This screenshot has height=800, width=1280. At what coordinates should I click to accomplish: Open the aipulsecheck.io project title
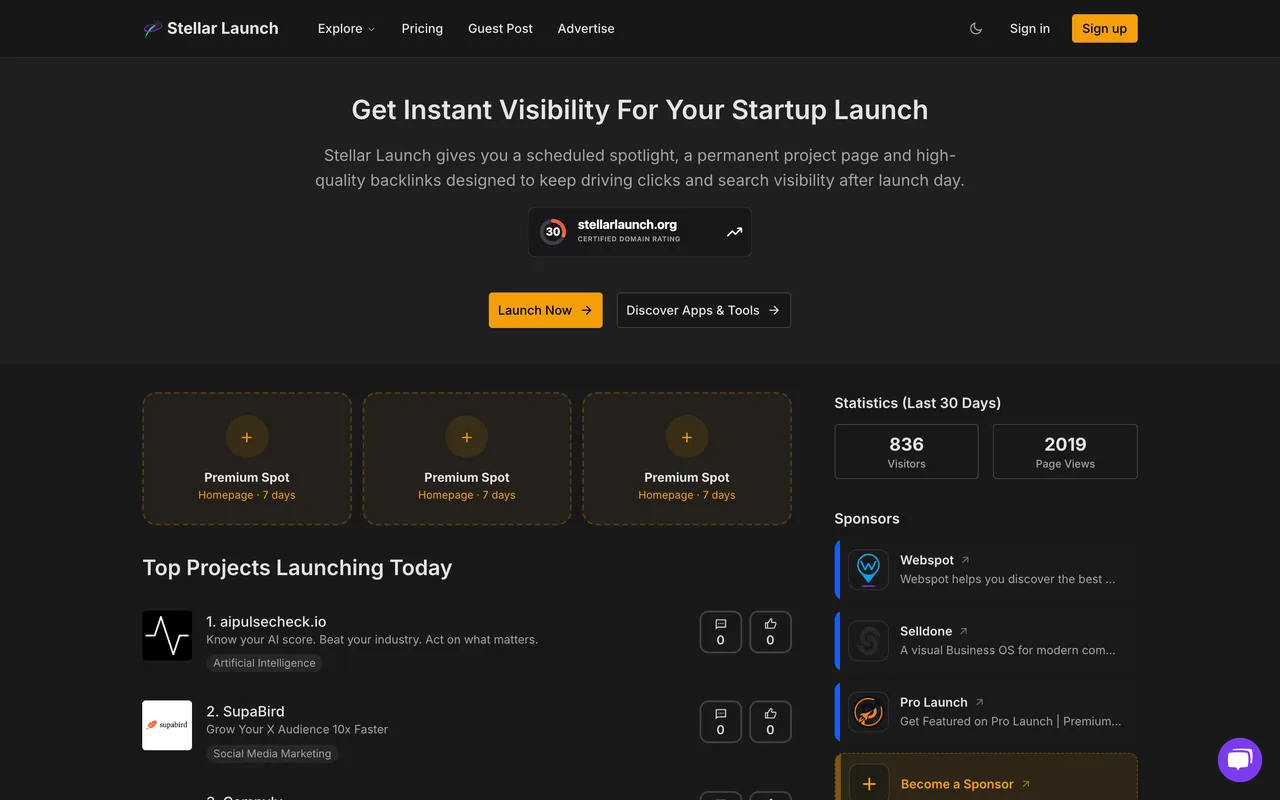(266, 622)
